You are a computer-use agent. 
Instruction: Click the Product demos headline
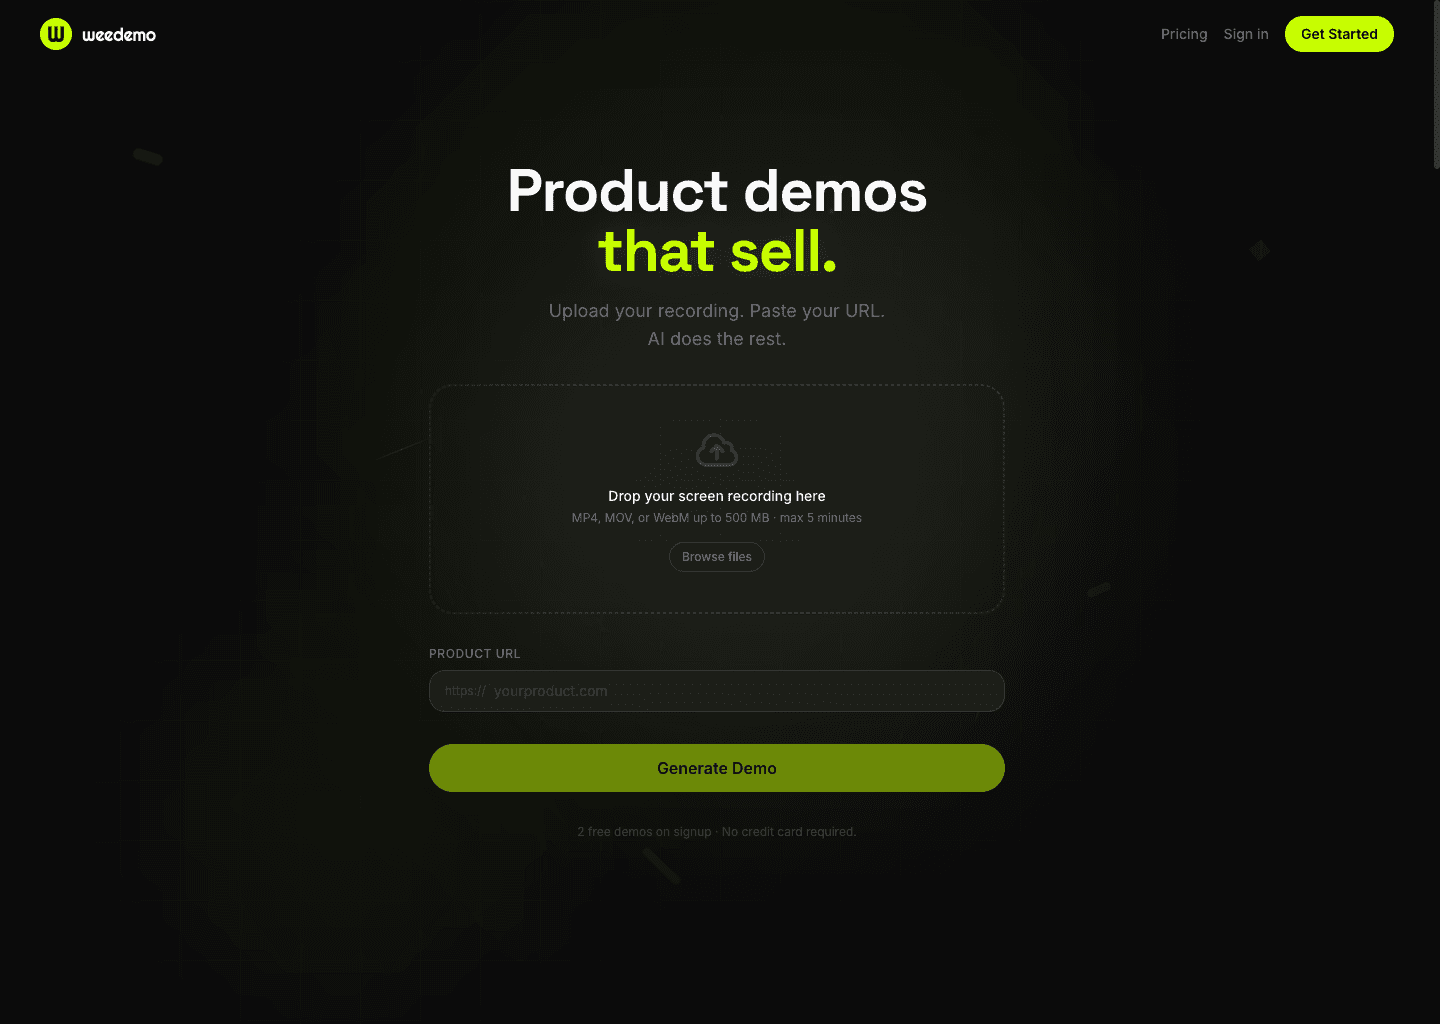pos(717,191)
